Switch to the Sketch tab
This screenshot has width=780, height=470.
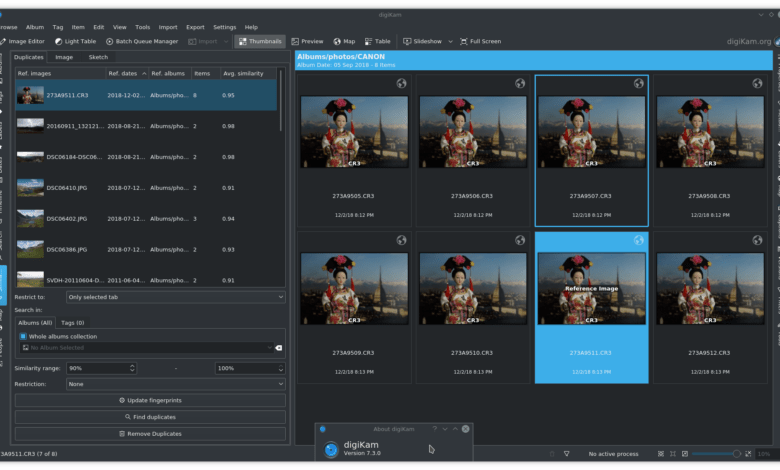pyautogui.click(x=98, y=57)
